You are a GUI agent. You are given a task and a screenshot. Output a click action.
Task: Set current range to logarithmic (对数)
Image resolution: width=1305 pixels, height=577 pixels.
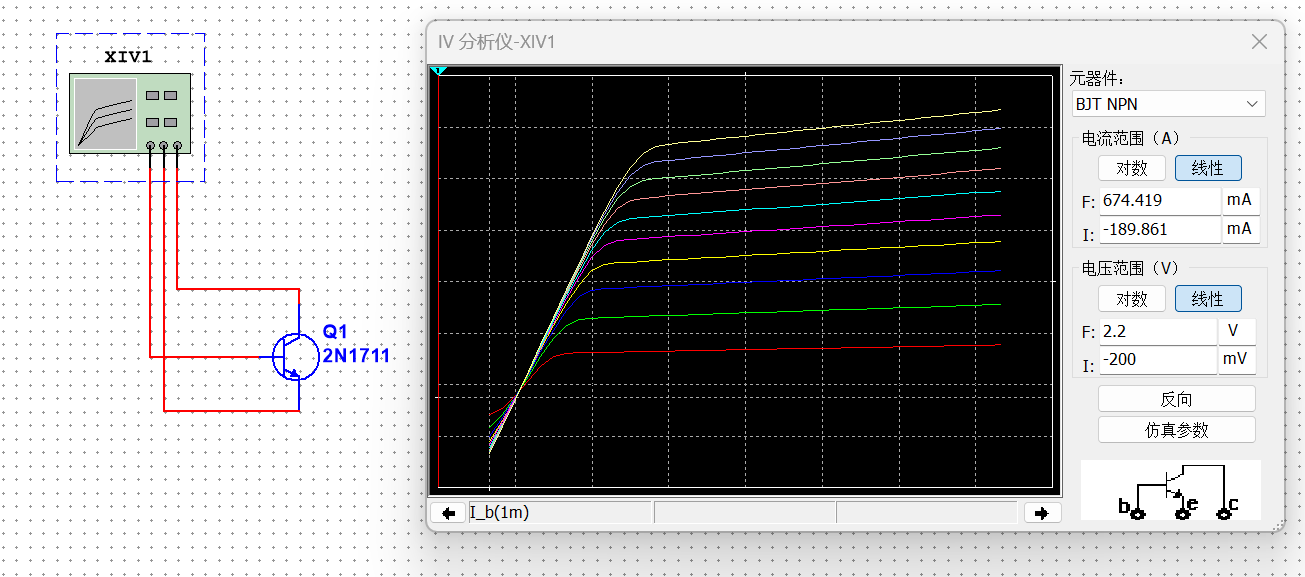[1131, 168]
